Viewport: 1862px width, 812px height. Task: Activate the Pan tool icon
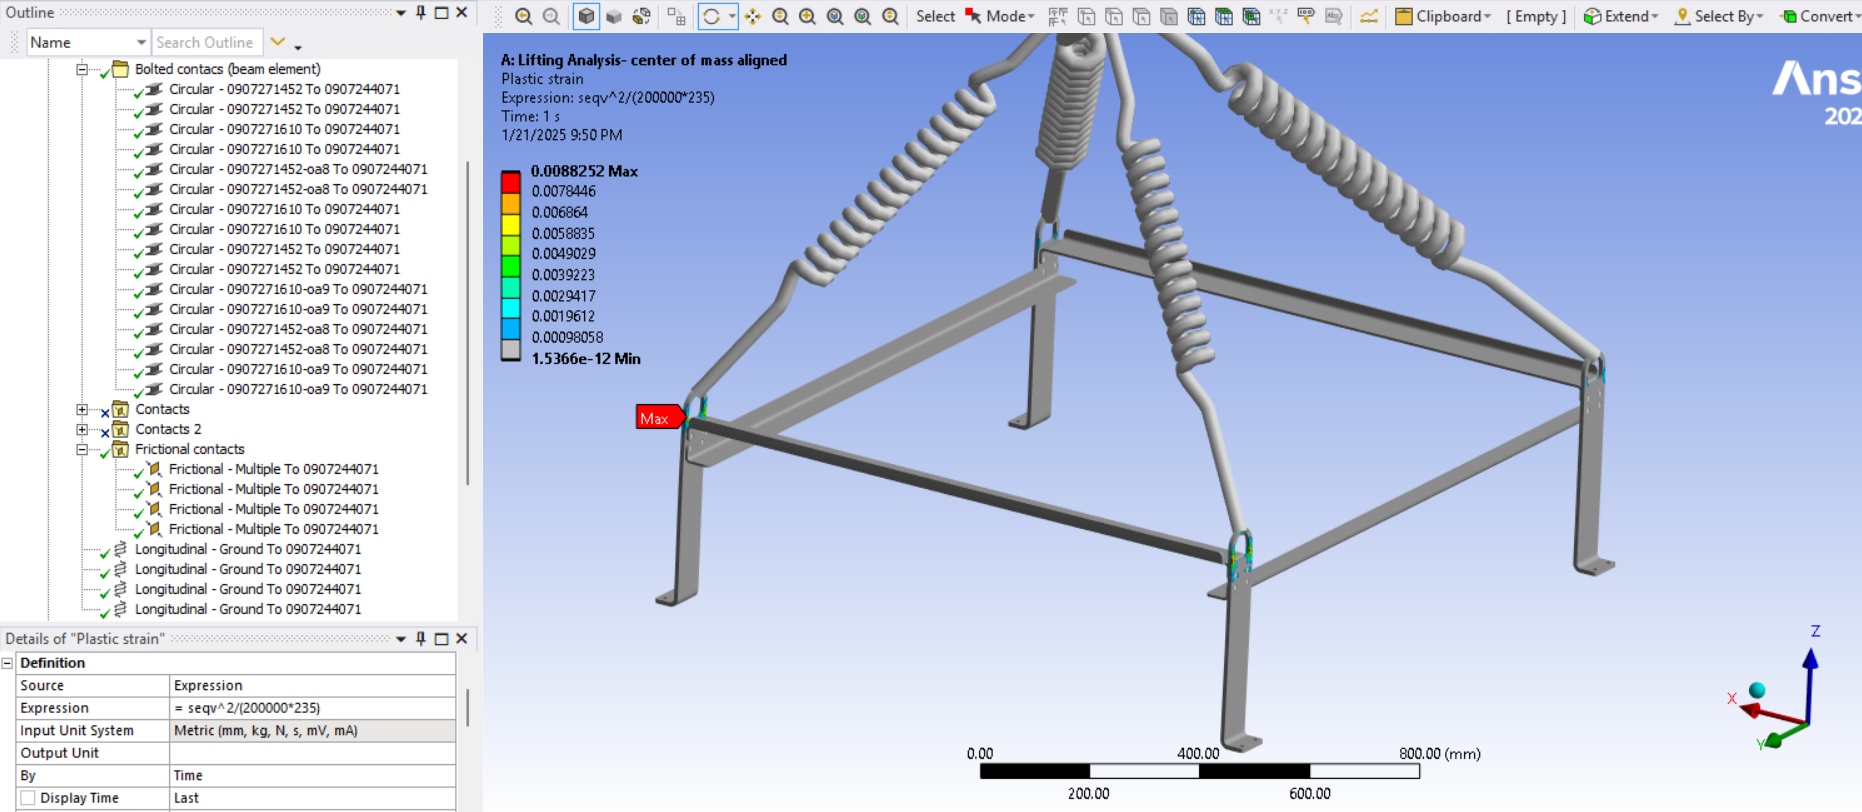753,16
